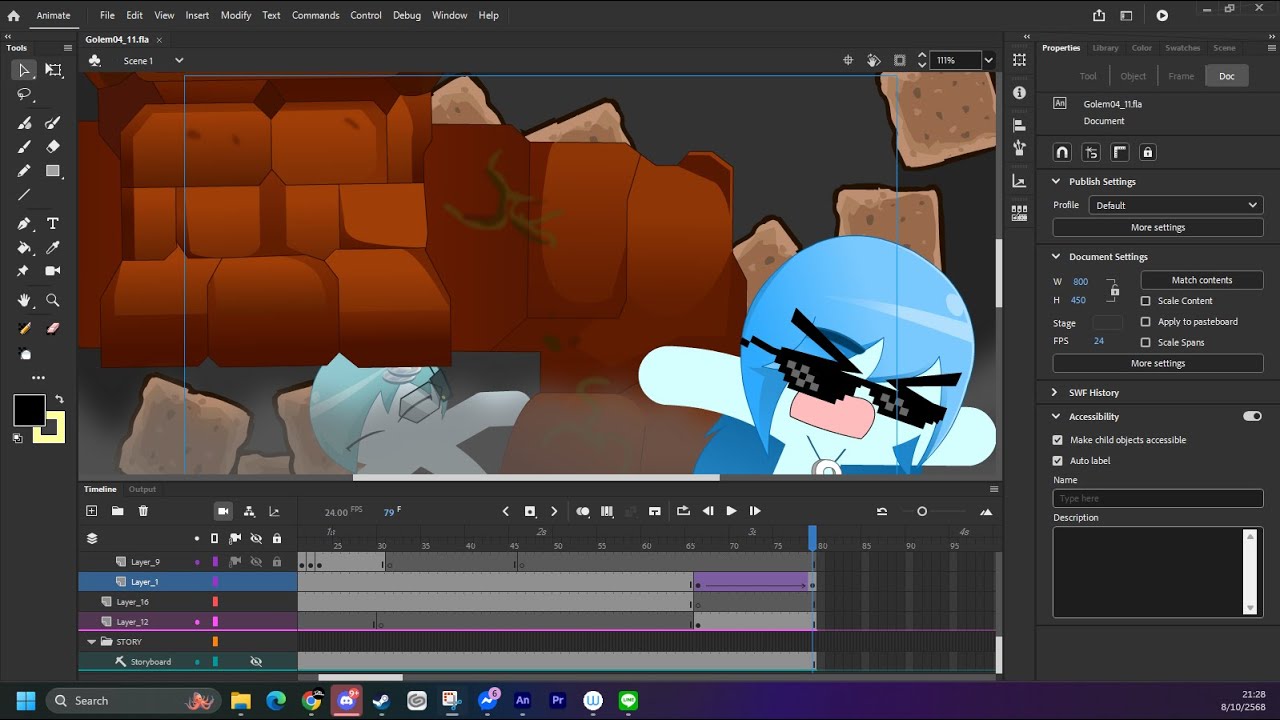The height and width of the screenshot is (720, 1280).
Task: Toggle Scale Content checkbox
Action: tap(1146, 301)
